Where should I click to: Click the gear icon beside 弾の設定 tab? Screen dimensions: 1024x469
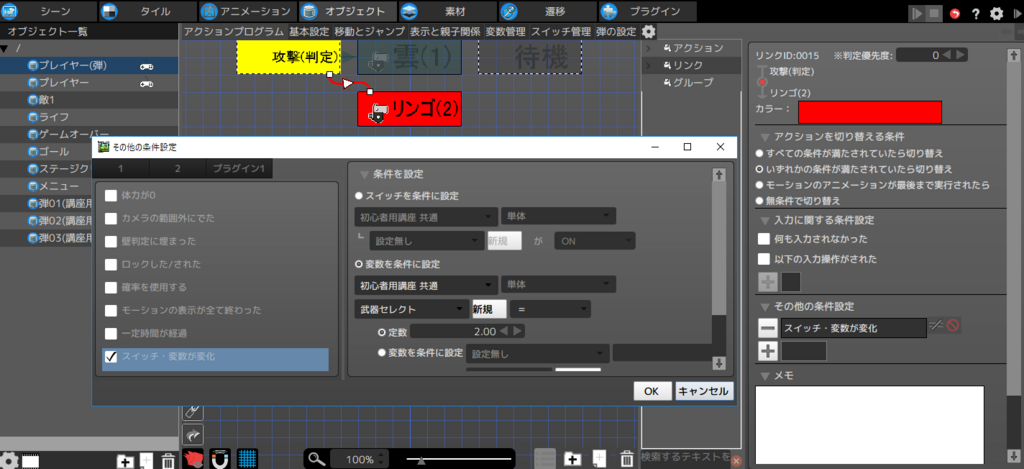tap(648, 31)
